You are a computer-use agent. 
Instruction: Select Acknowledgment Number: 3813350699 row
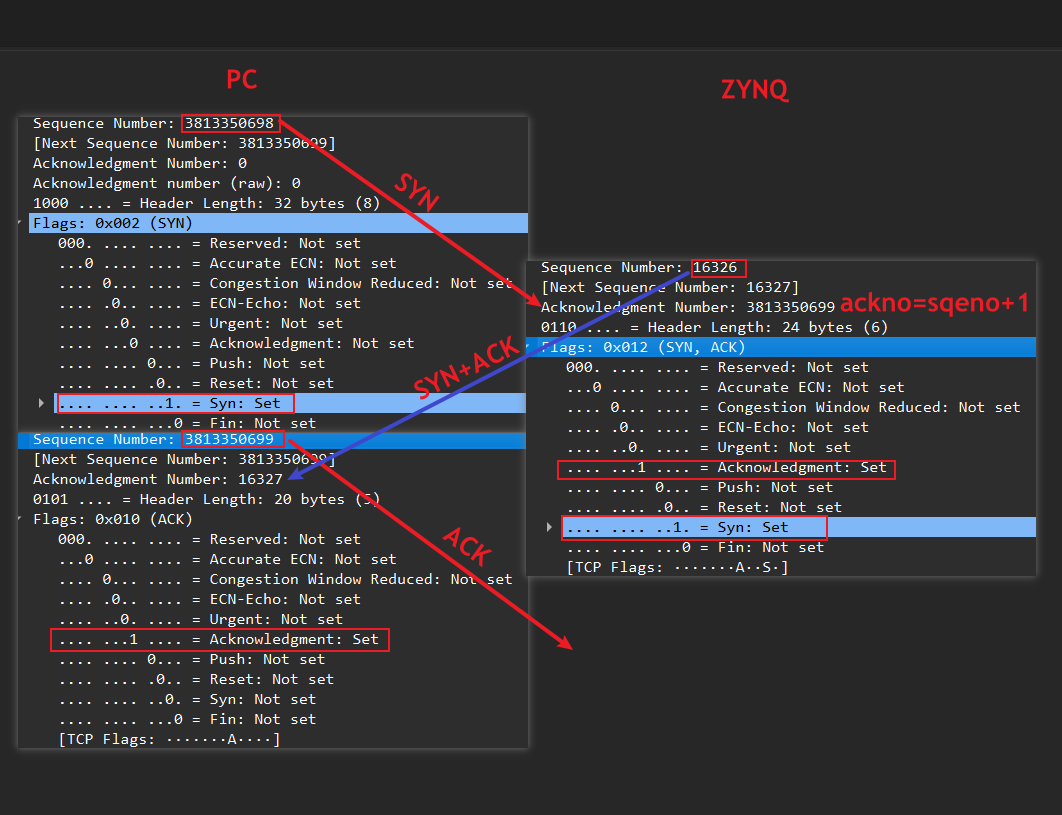687,307
